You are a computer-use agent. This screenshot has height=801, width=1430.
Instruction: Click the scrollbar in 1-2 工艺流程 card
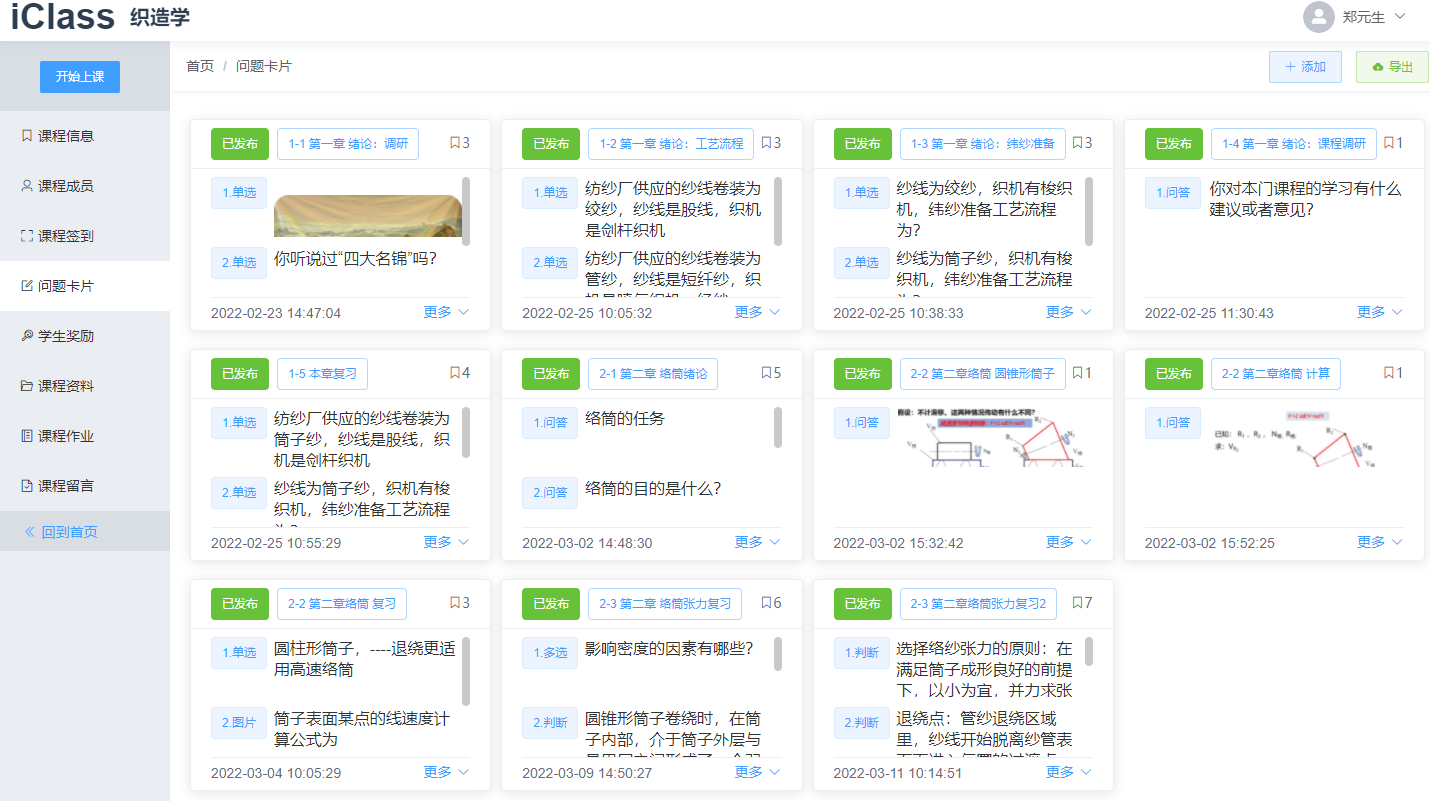[778, 212]
